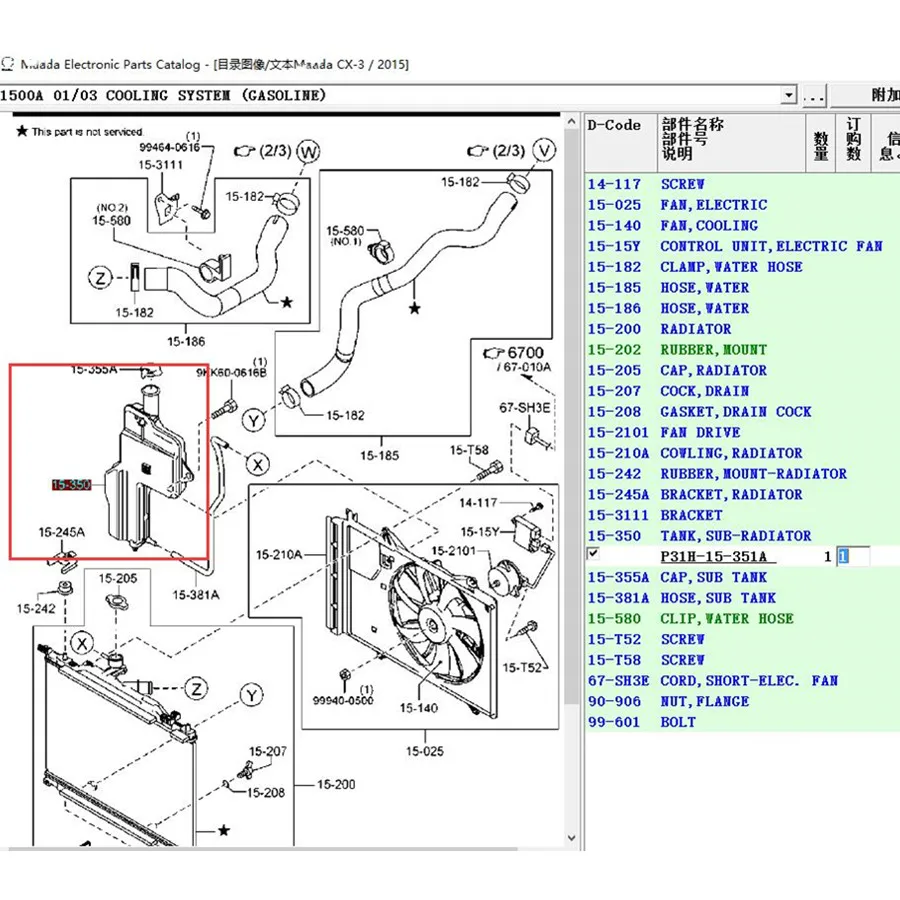Toggle checkbox for part P31H-15-351A
This screenshot has height=900, width=900.
pyautogui.click(x=593, y=554)
